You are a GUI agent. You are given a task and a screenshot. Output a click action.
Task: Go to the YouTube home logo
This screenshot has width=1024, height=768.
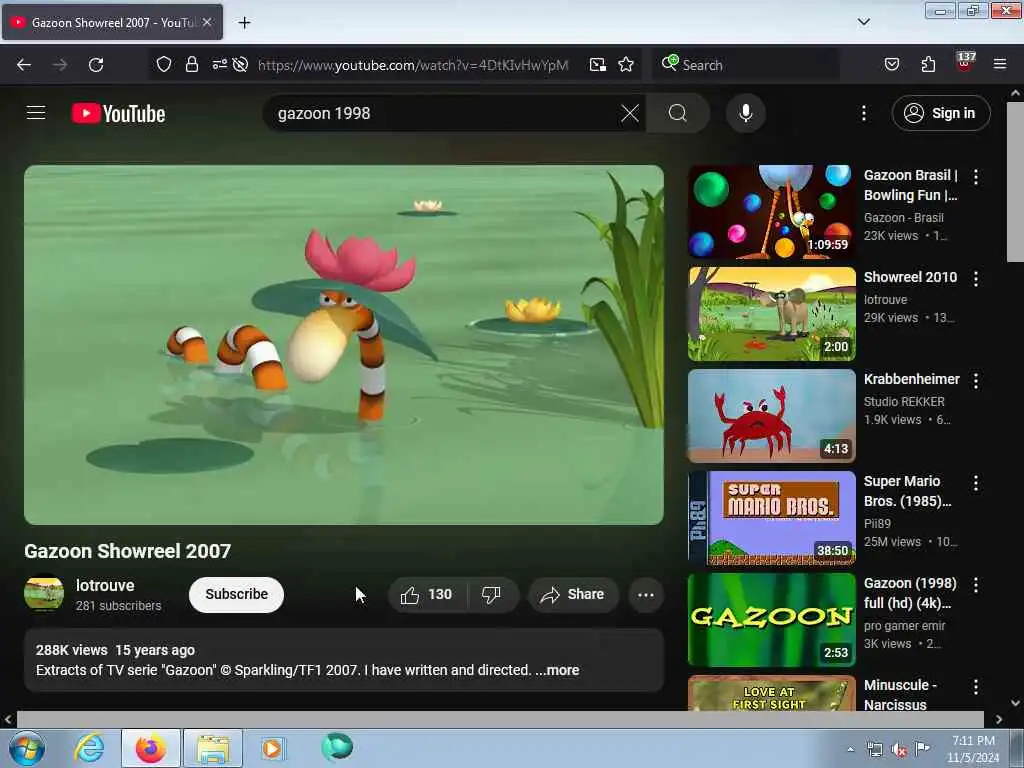118,114
